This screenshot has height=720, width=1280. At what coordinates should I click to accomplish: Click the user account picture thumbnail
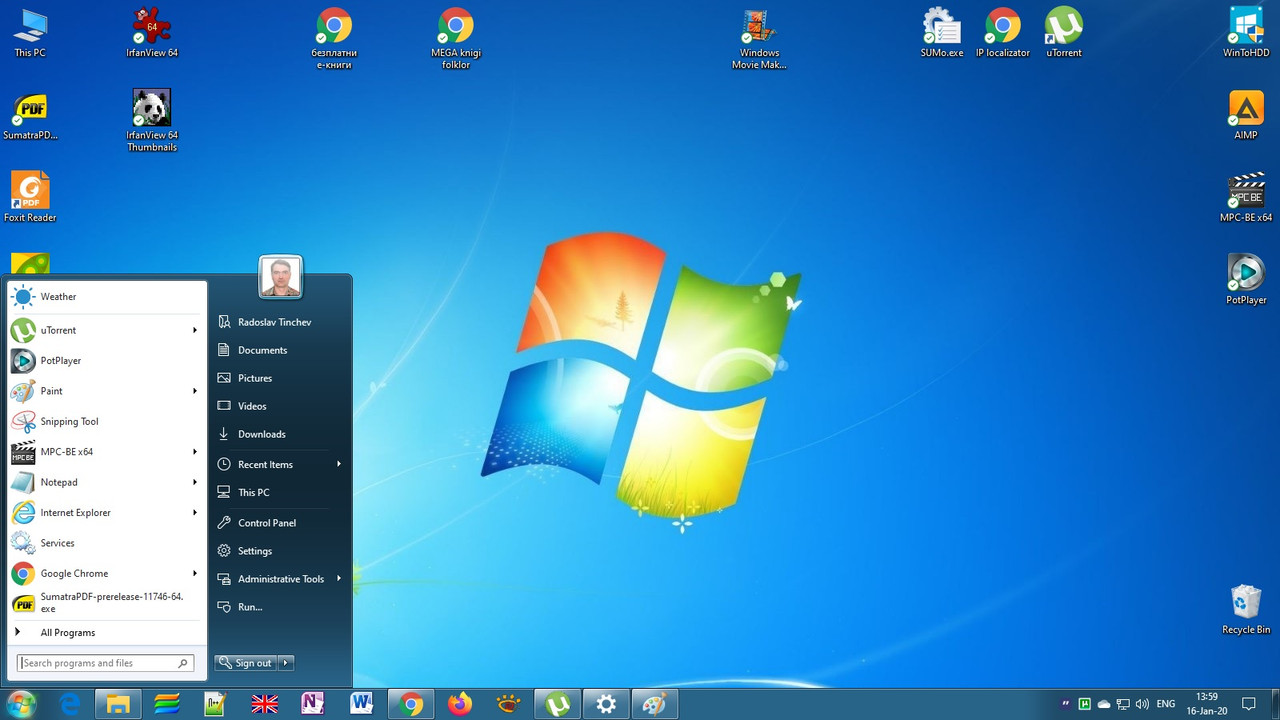pos(280,277)
